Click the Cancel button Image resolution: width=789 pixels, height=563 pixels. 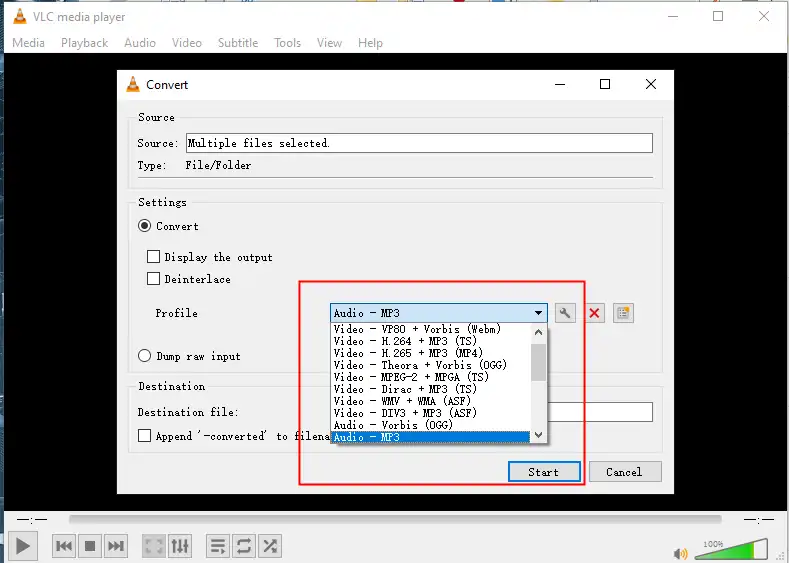[625, 472]
